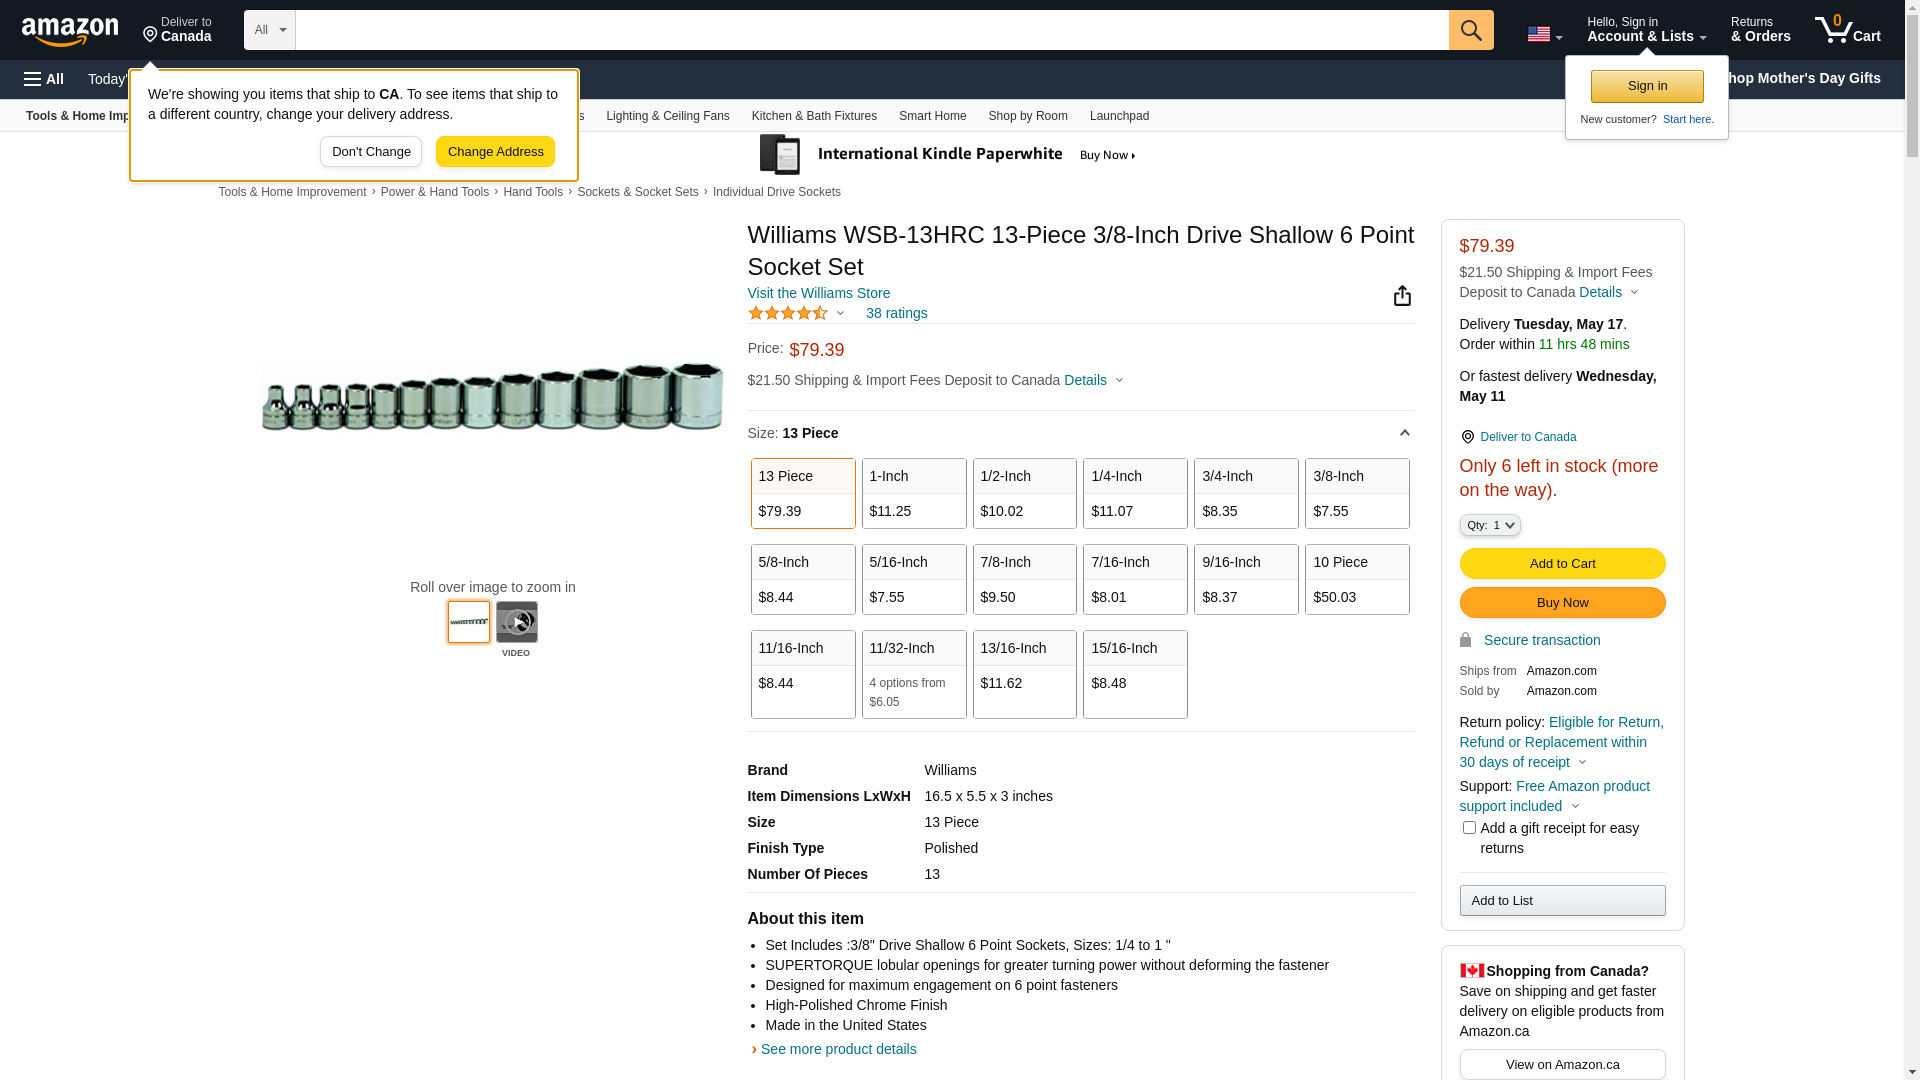Open the All hamburger menu

(44, 79)
